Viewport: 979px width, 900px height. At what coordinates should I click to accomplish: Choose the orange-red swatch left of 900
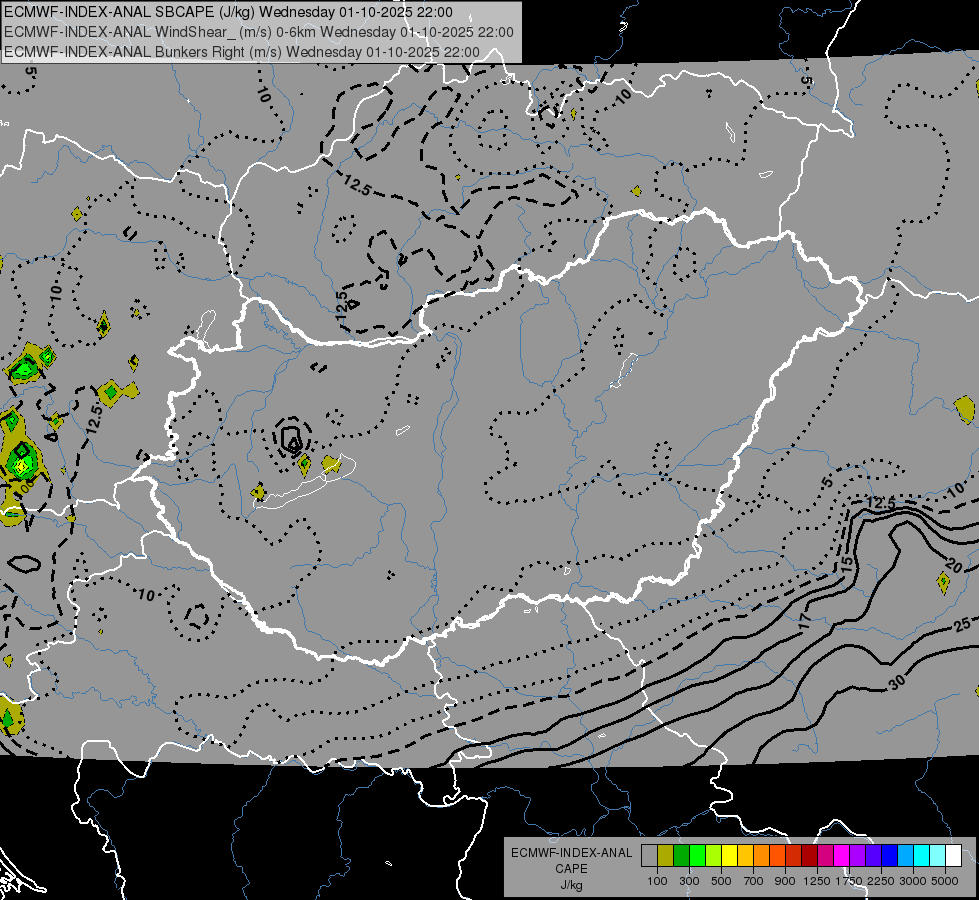(x=777, y=856)
